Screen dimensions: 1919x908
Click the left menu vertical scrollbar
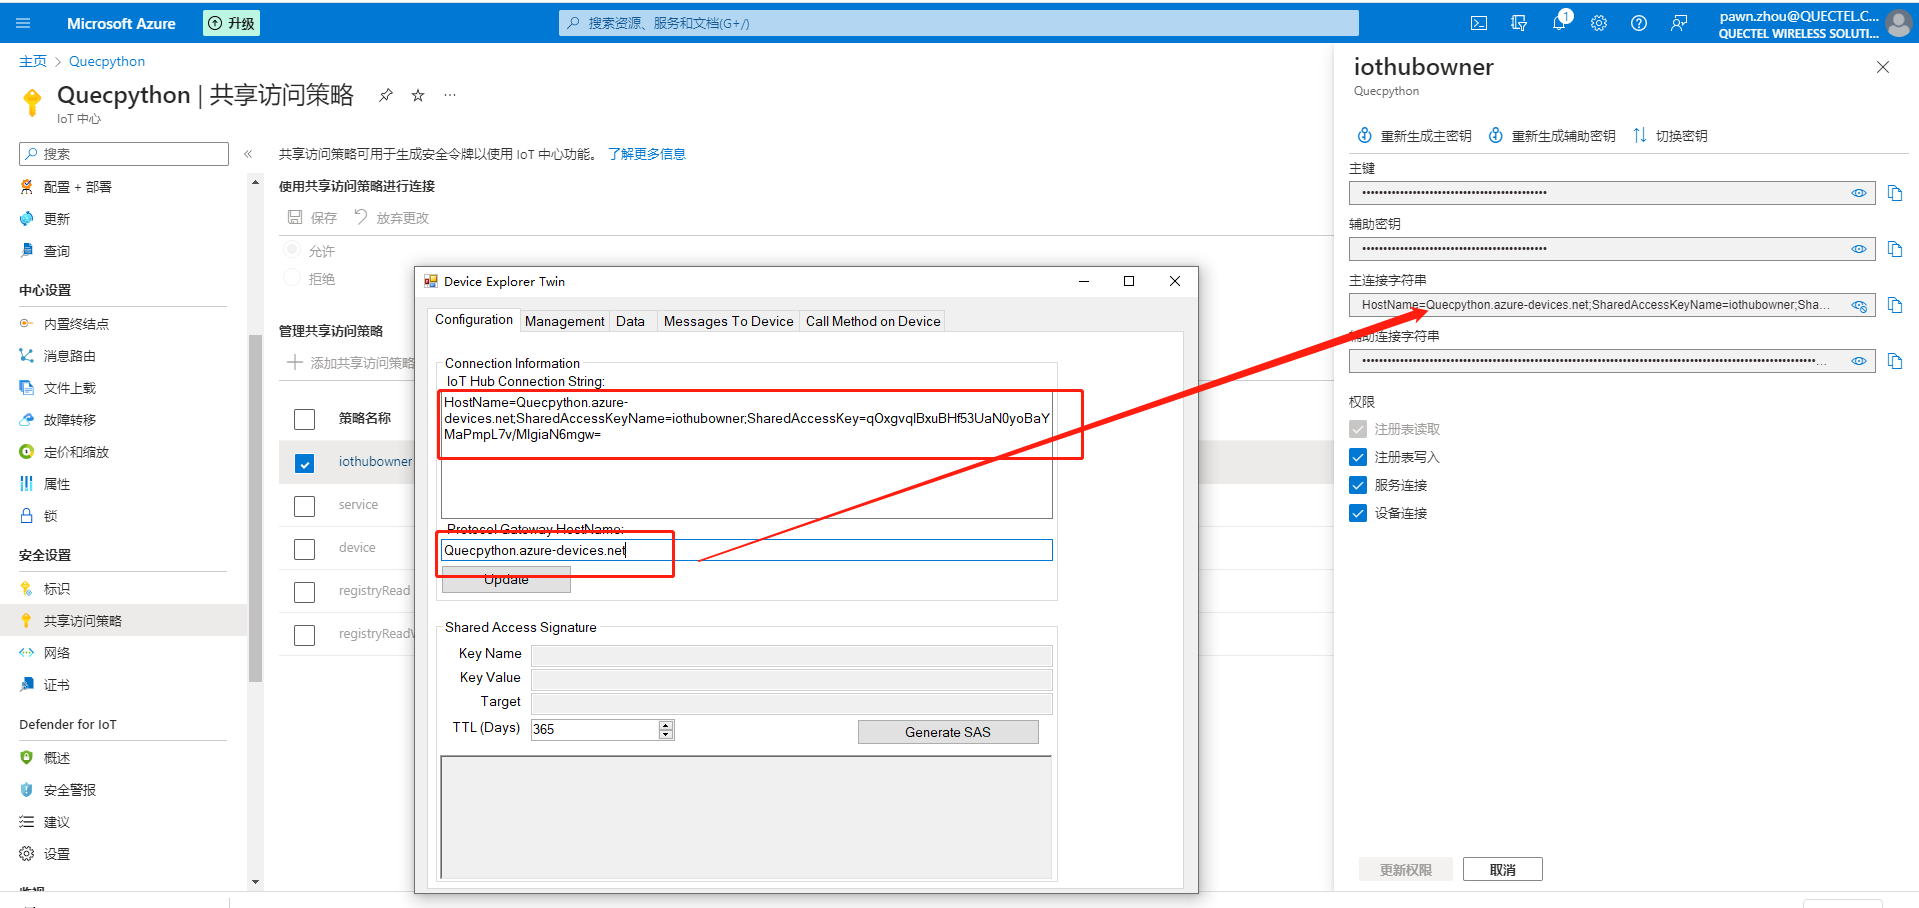point(255,508)
